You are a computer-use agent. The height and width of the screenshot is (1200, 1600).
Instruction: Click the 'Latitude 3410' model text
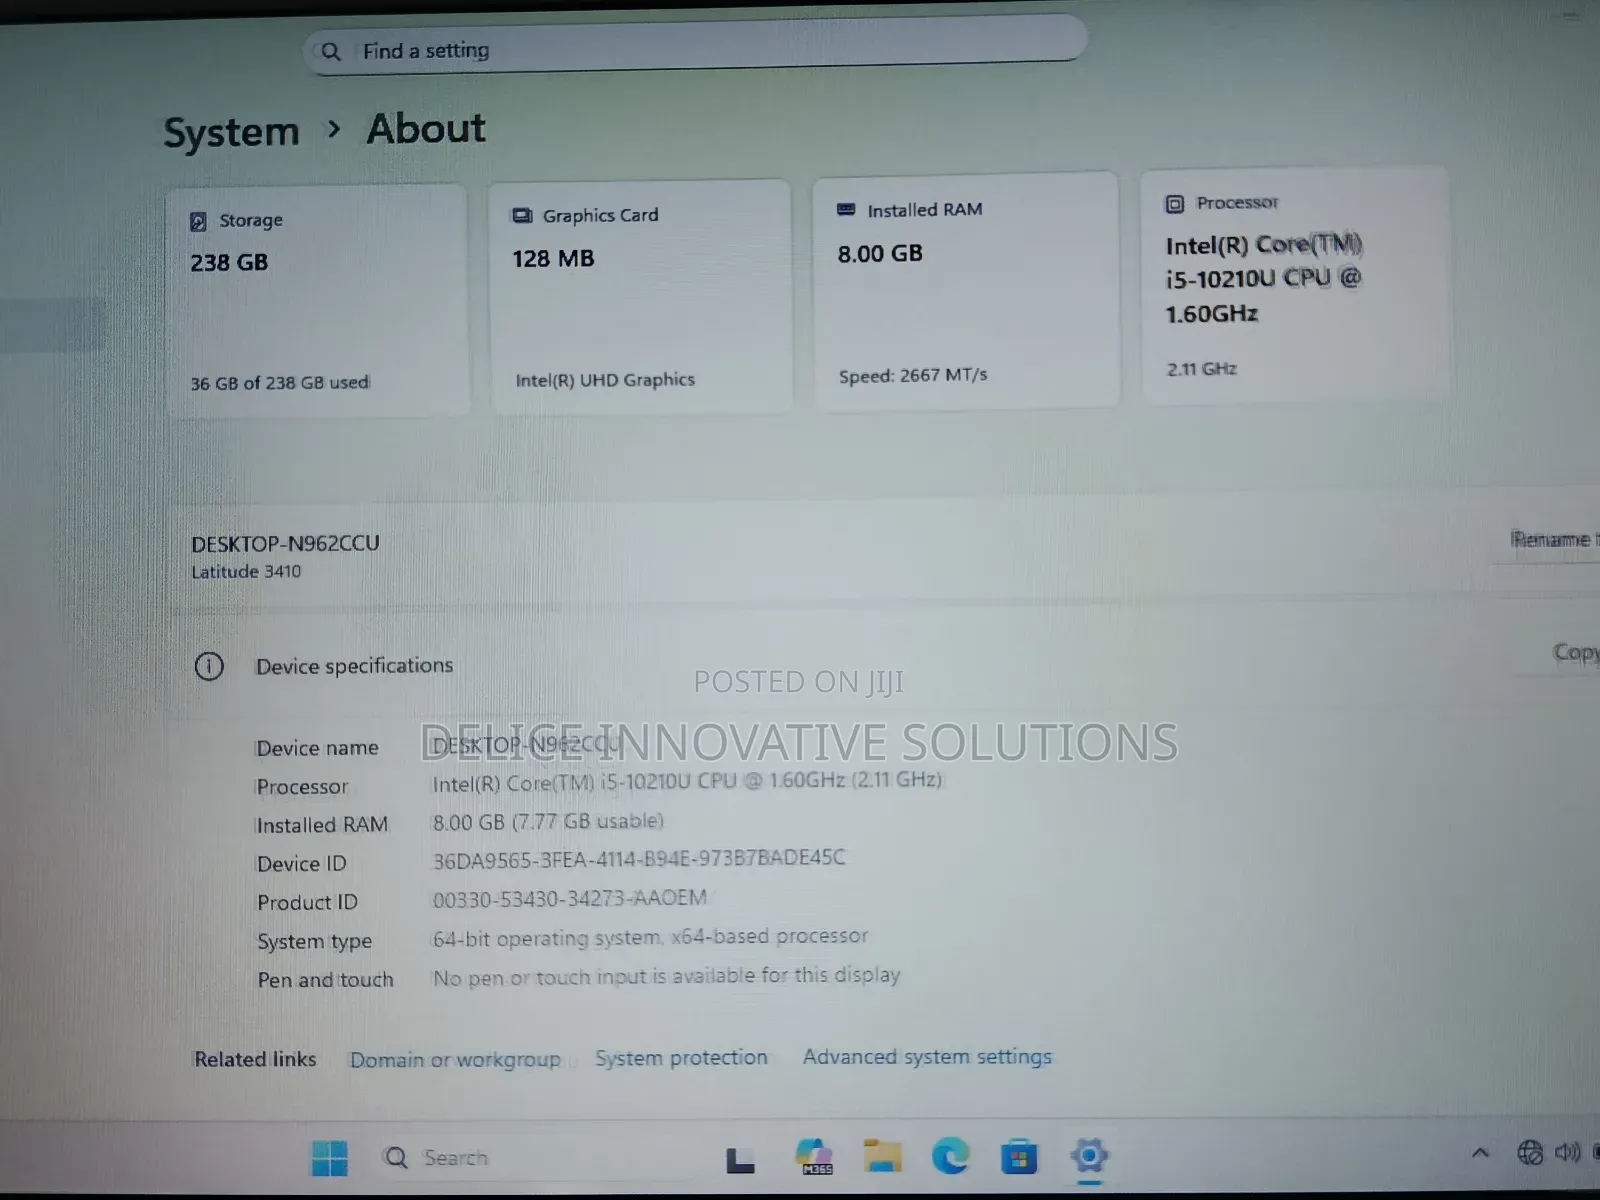pyautogui.click(x=246, y=572)
